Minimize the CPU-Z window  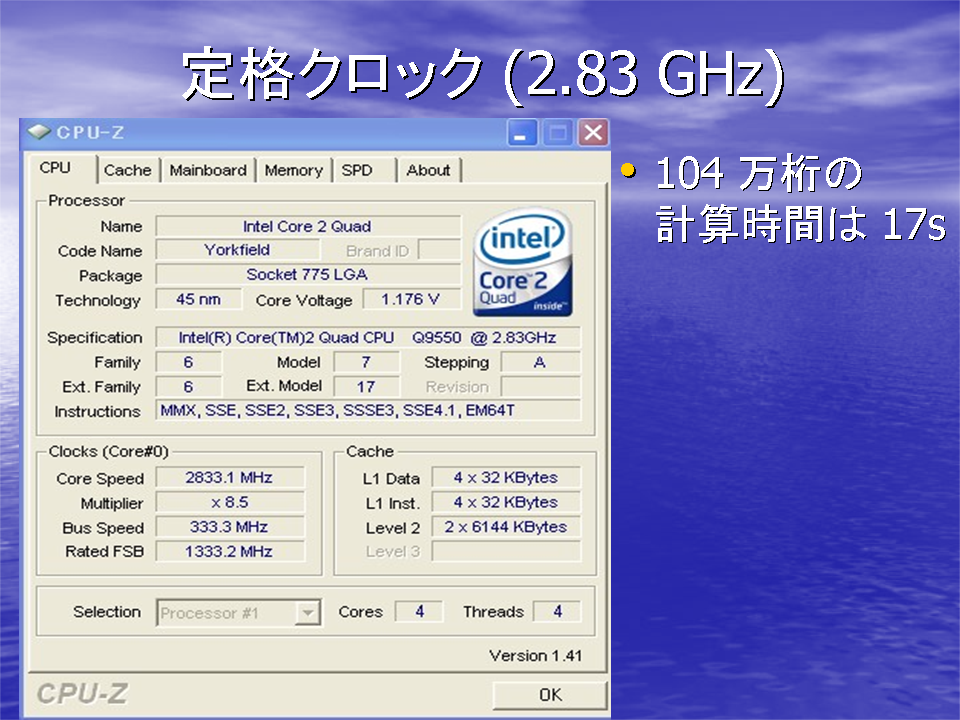pos(522,133)
